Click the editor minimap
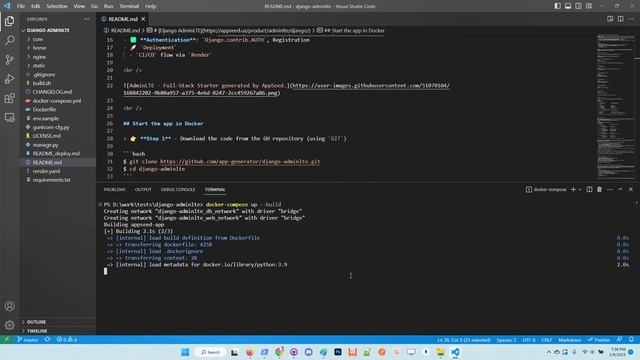This screenshot has height=360, width=640. [x=616, y=107]
